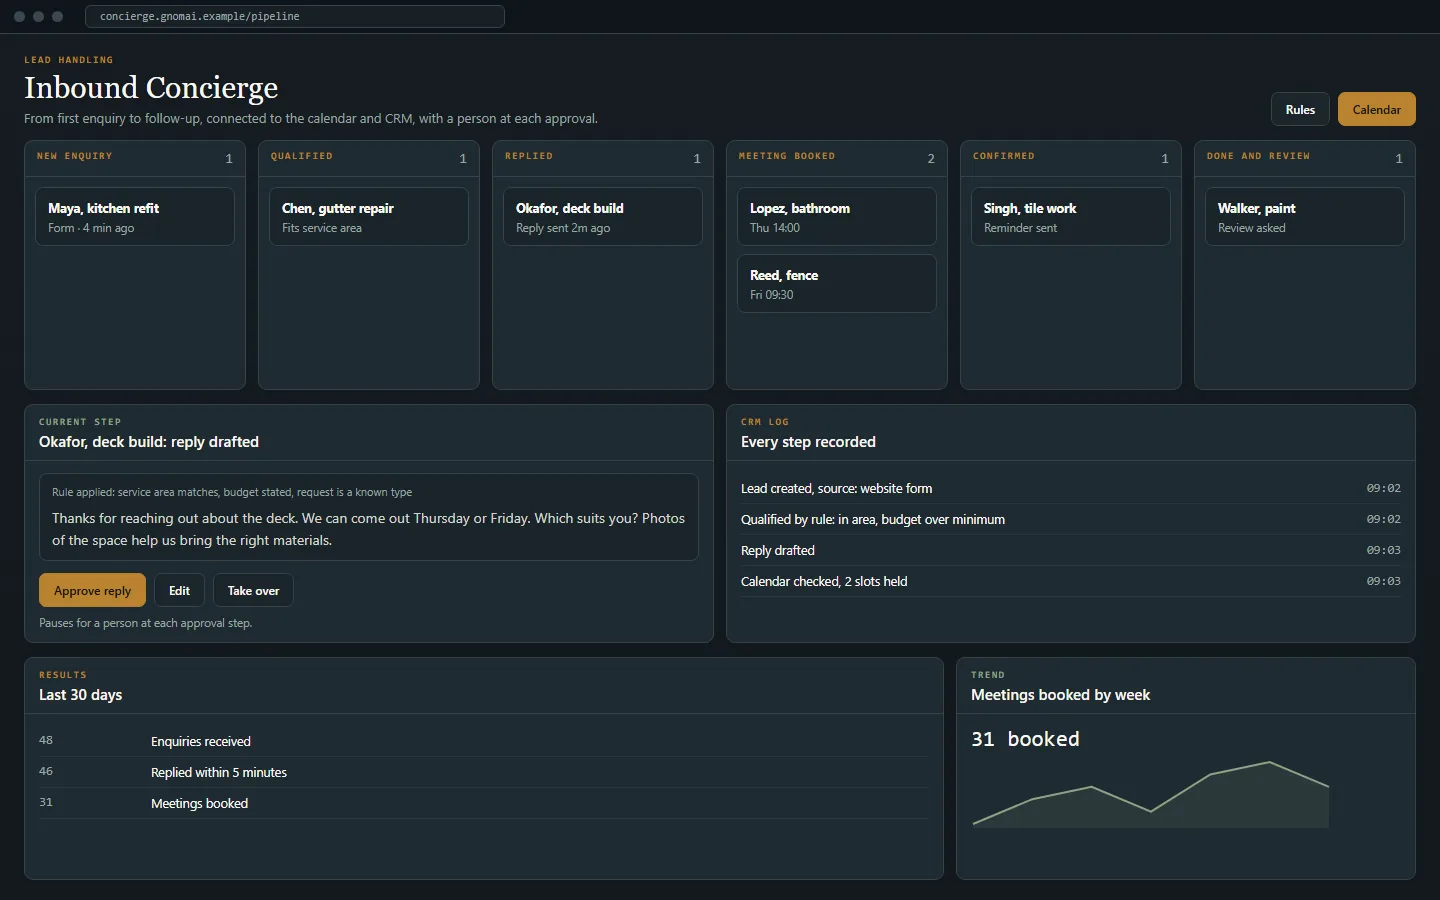Viewport: 1440px width, 900px height.
Task: Open the Reed, fence card
Action: pyautogui.click(x=837, y=283)
